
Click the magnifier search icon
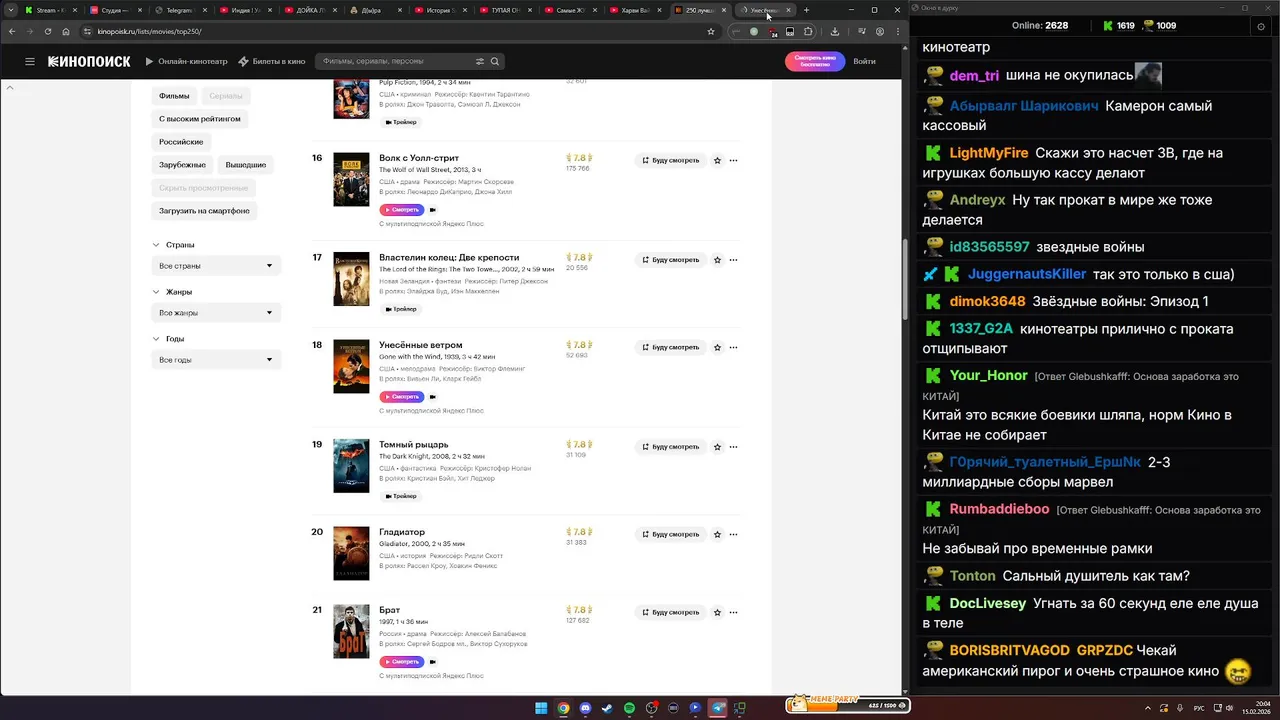tap(496, 61)
